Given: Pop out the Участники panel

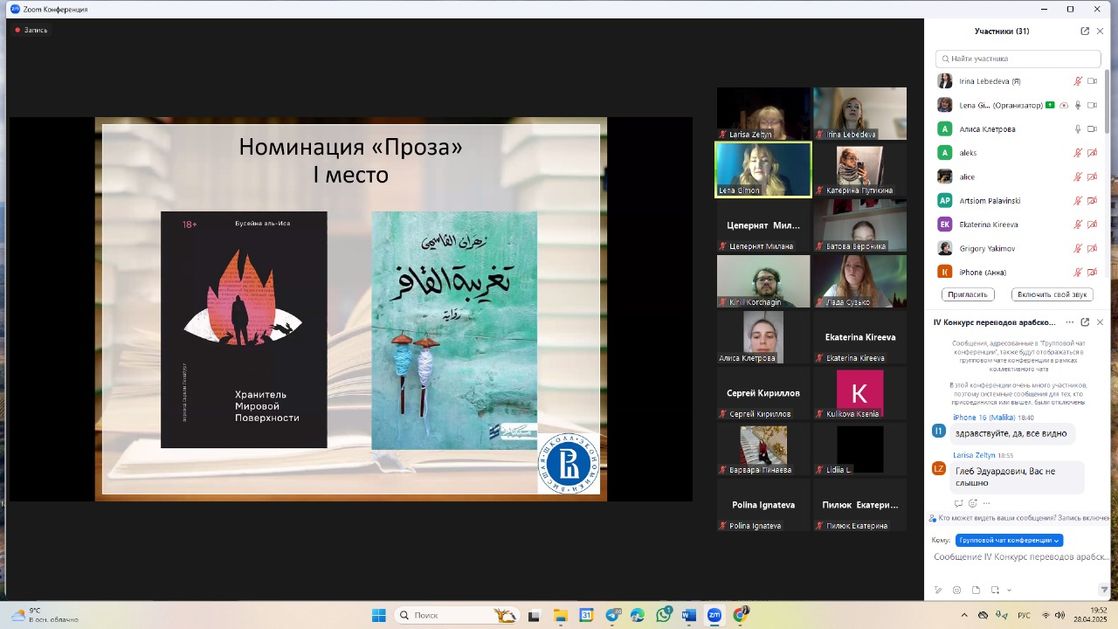Looking at the screenshot, I should point(1084,31).
